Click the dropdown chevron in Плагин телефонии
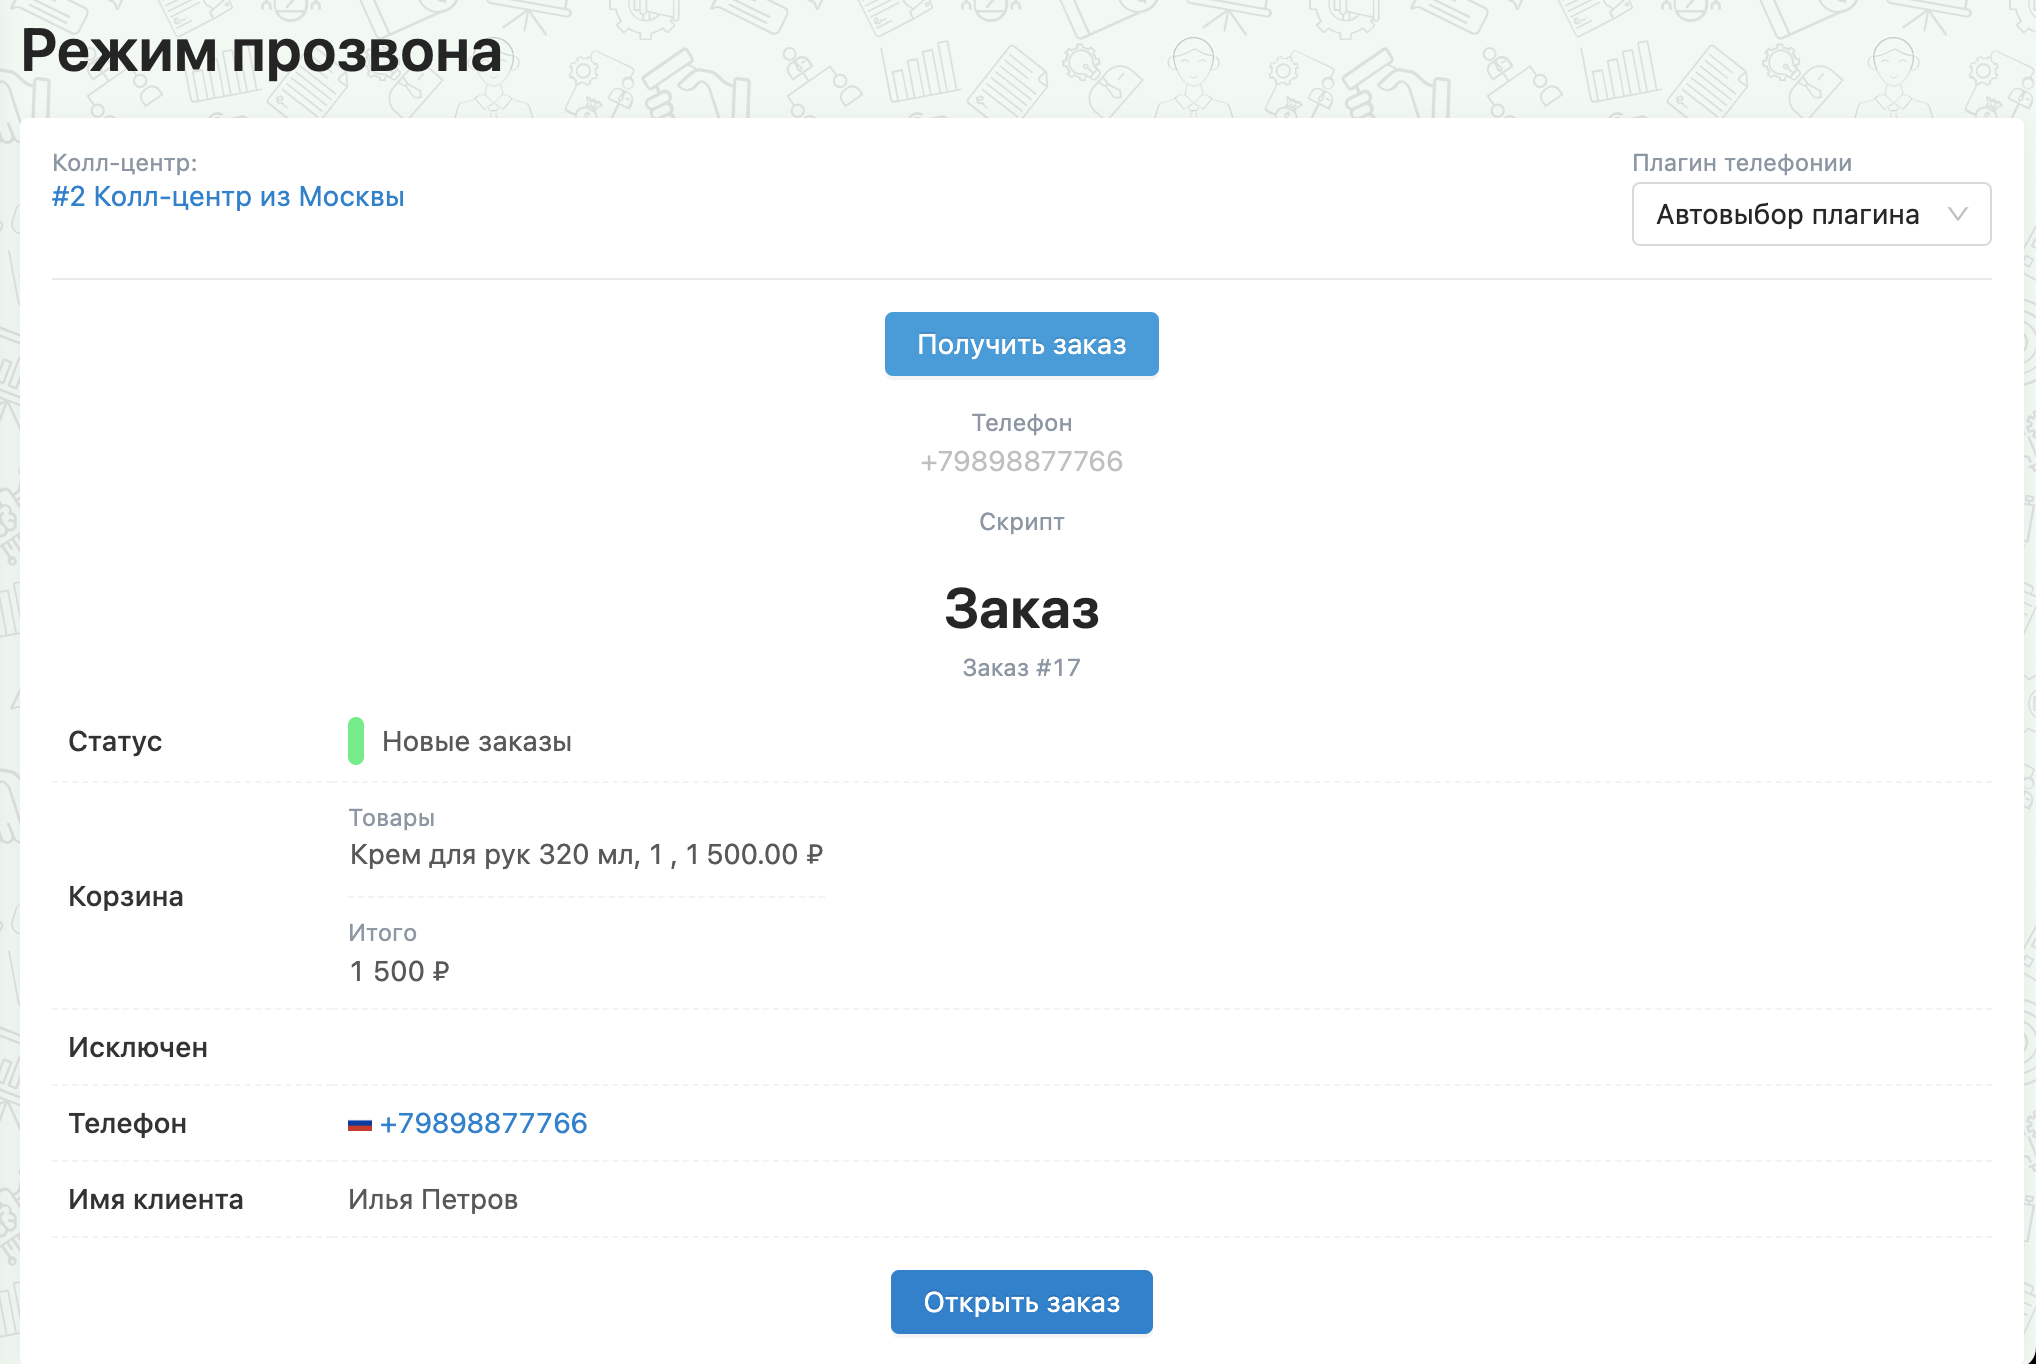 [x=1957, y=214]
